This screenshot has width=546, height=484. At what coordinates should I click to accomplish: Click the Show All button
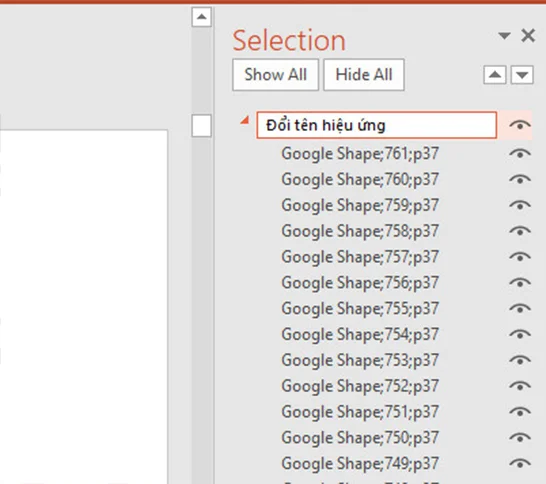[x=275, y=75]
